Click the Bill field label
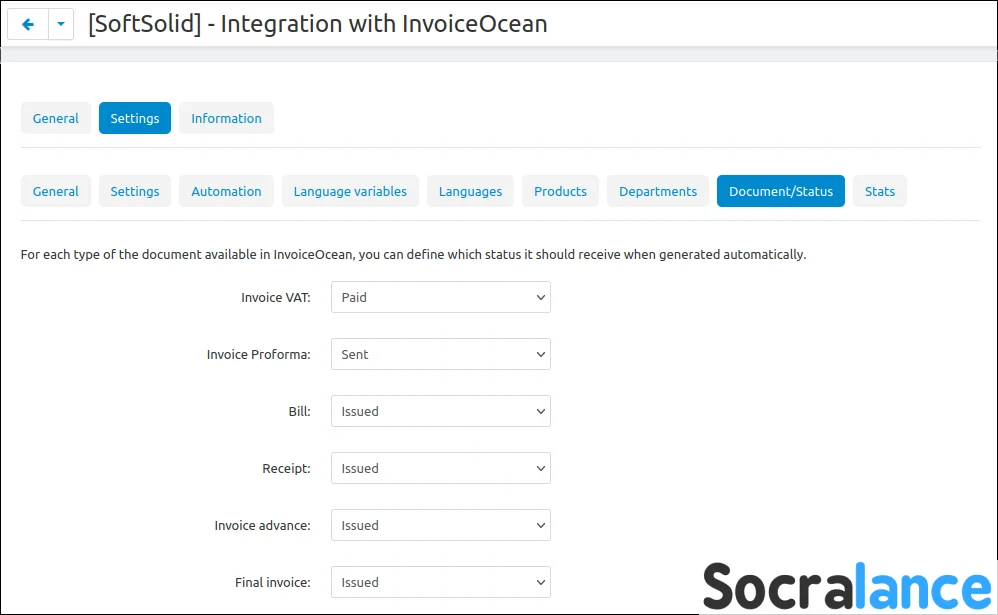 [299, 411]
